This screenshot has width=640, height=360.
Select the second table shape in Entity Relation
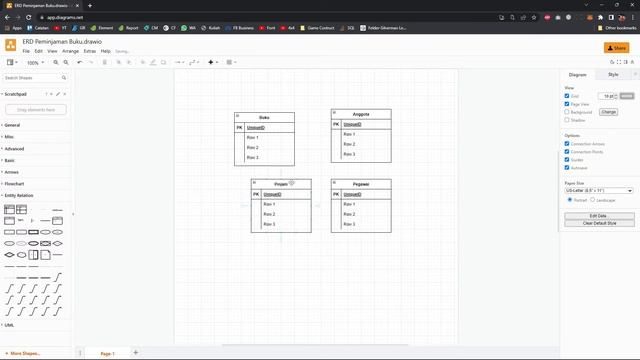pos(22,209)
